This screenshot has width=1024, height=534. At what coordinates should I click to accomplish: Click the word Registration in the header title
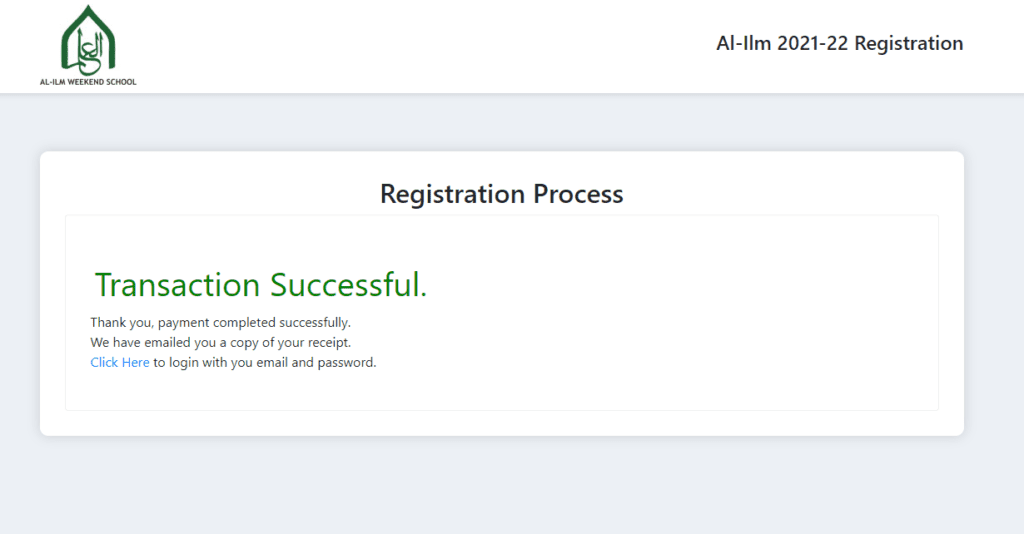(x=908, y=43)
